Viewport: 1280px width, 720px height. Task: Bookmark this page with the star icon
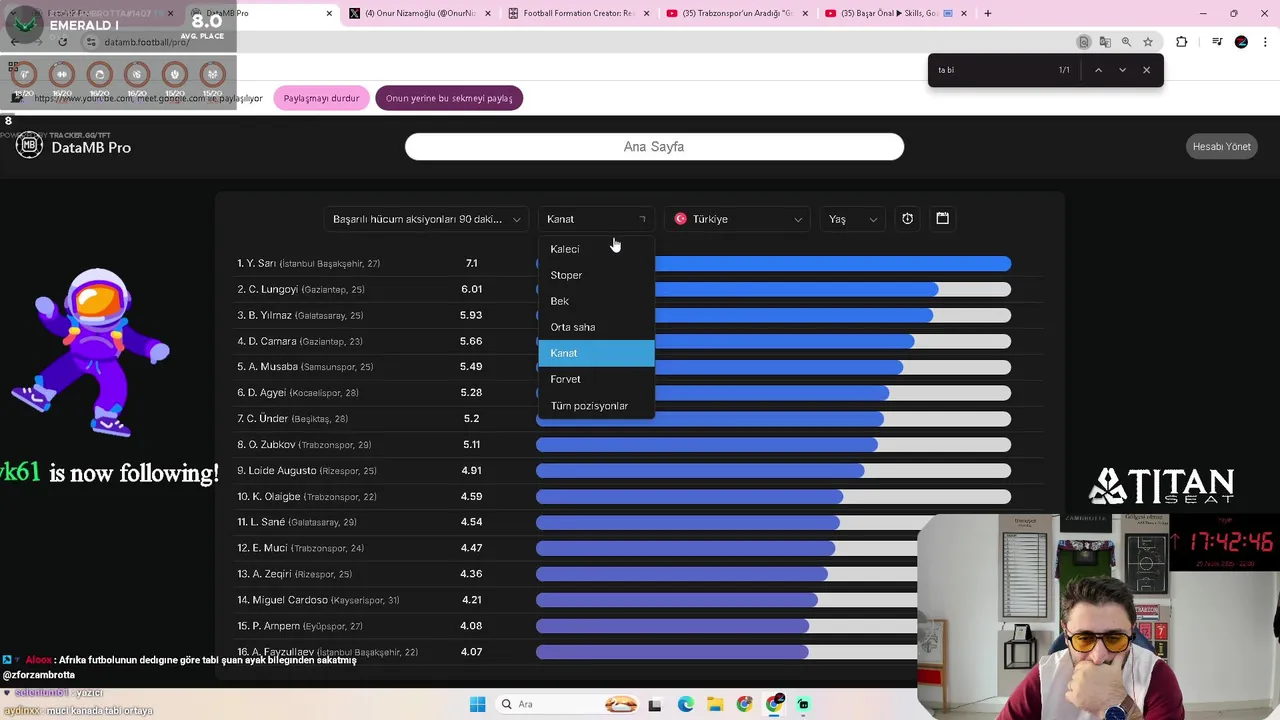(1148, 42)
